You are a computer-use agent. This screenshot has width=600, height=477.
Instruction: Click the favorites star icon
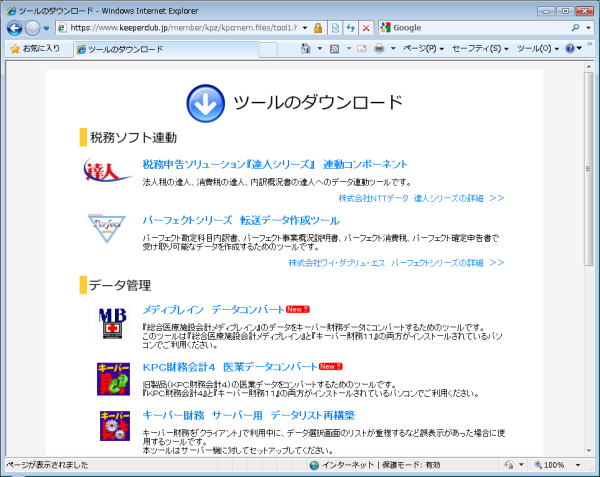15,49
